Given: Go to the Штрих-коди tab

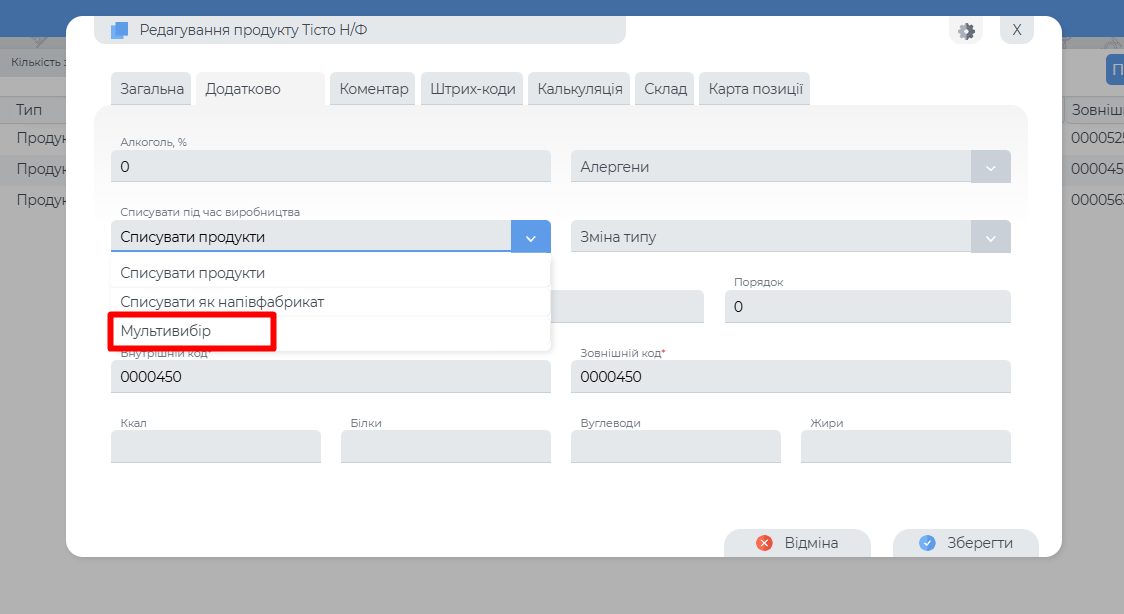Looking at the screenshot, I should 472,89.
